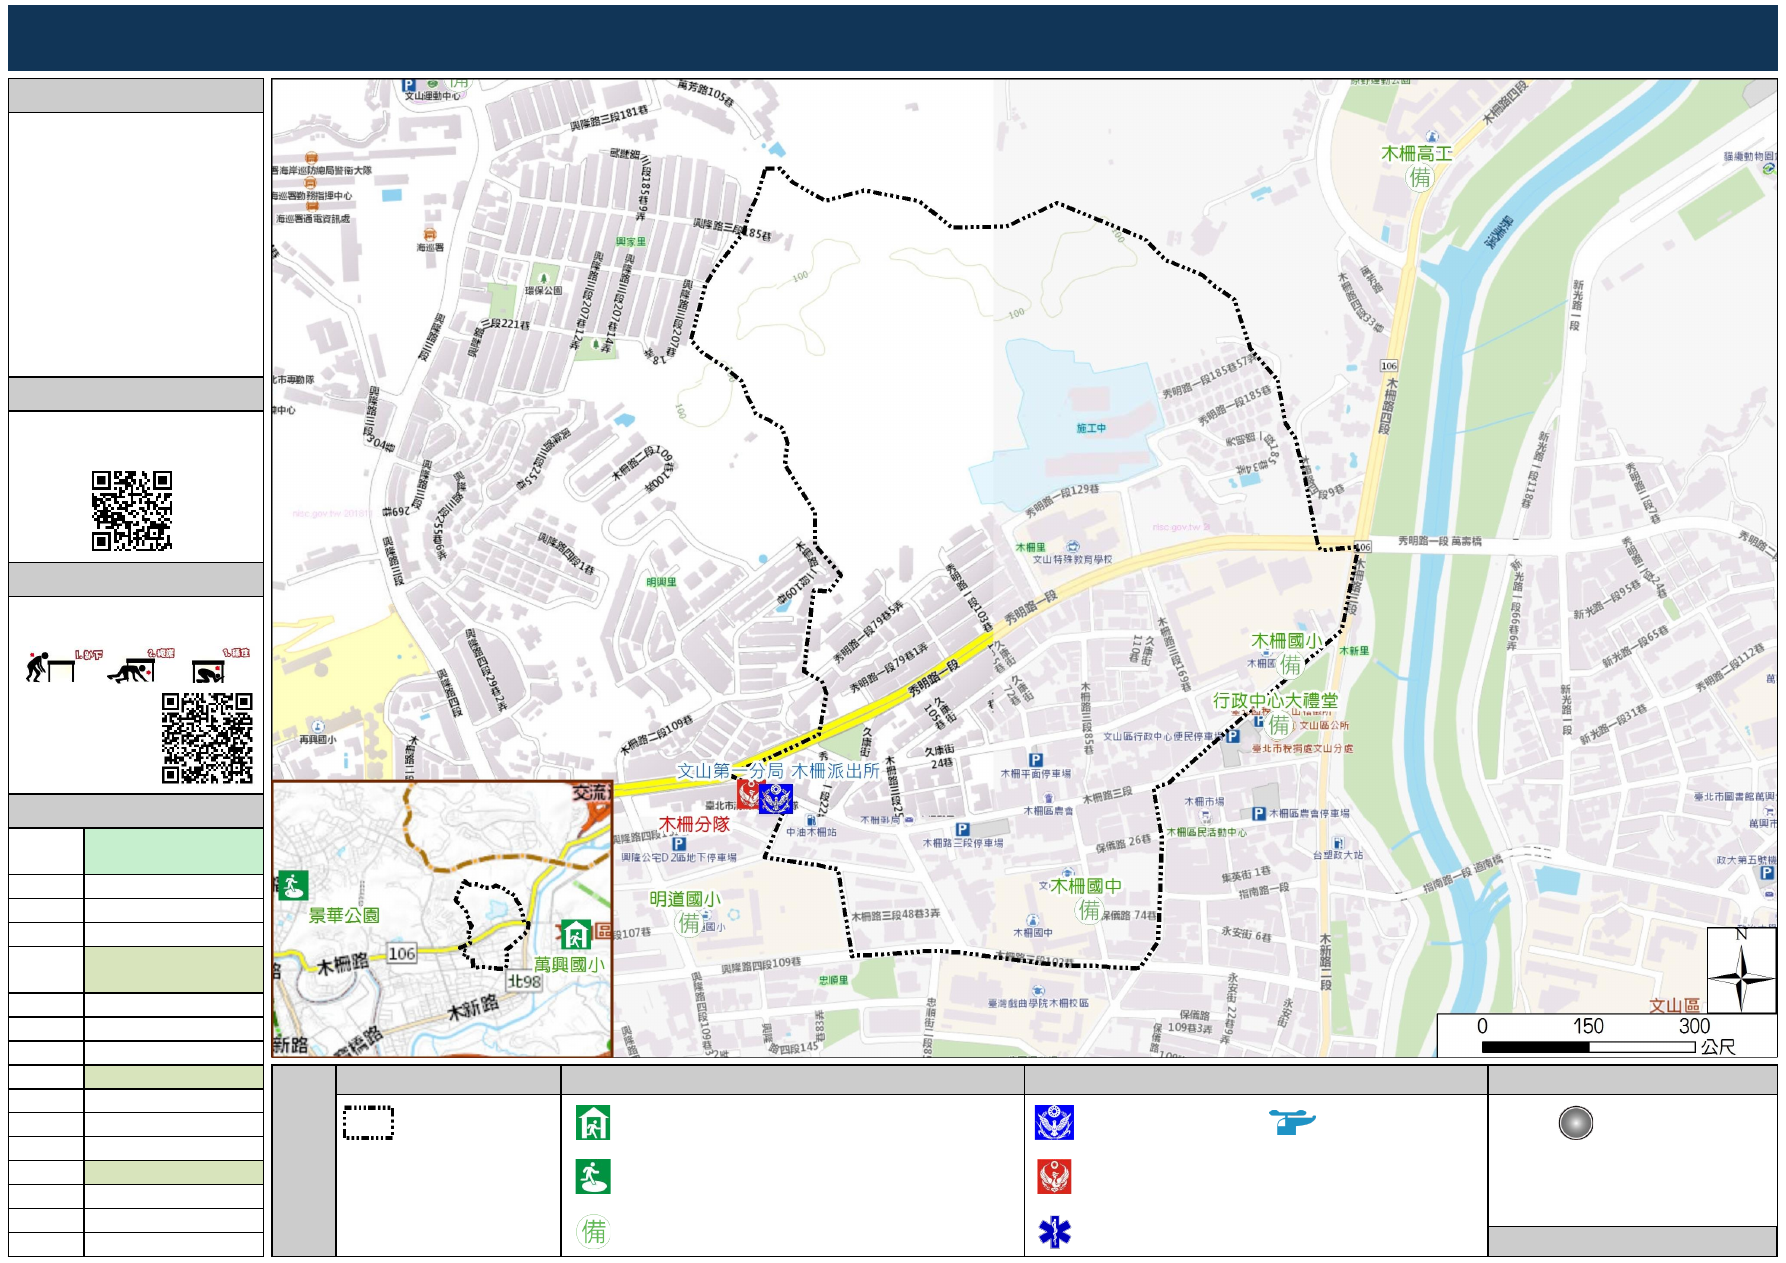Screen dimensions: 1786x1263
Task: Click the '景美溪' river label
Action: tap(1499, 233)
